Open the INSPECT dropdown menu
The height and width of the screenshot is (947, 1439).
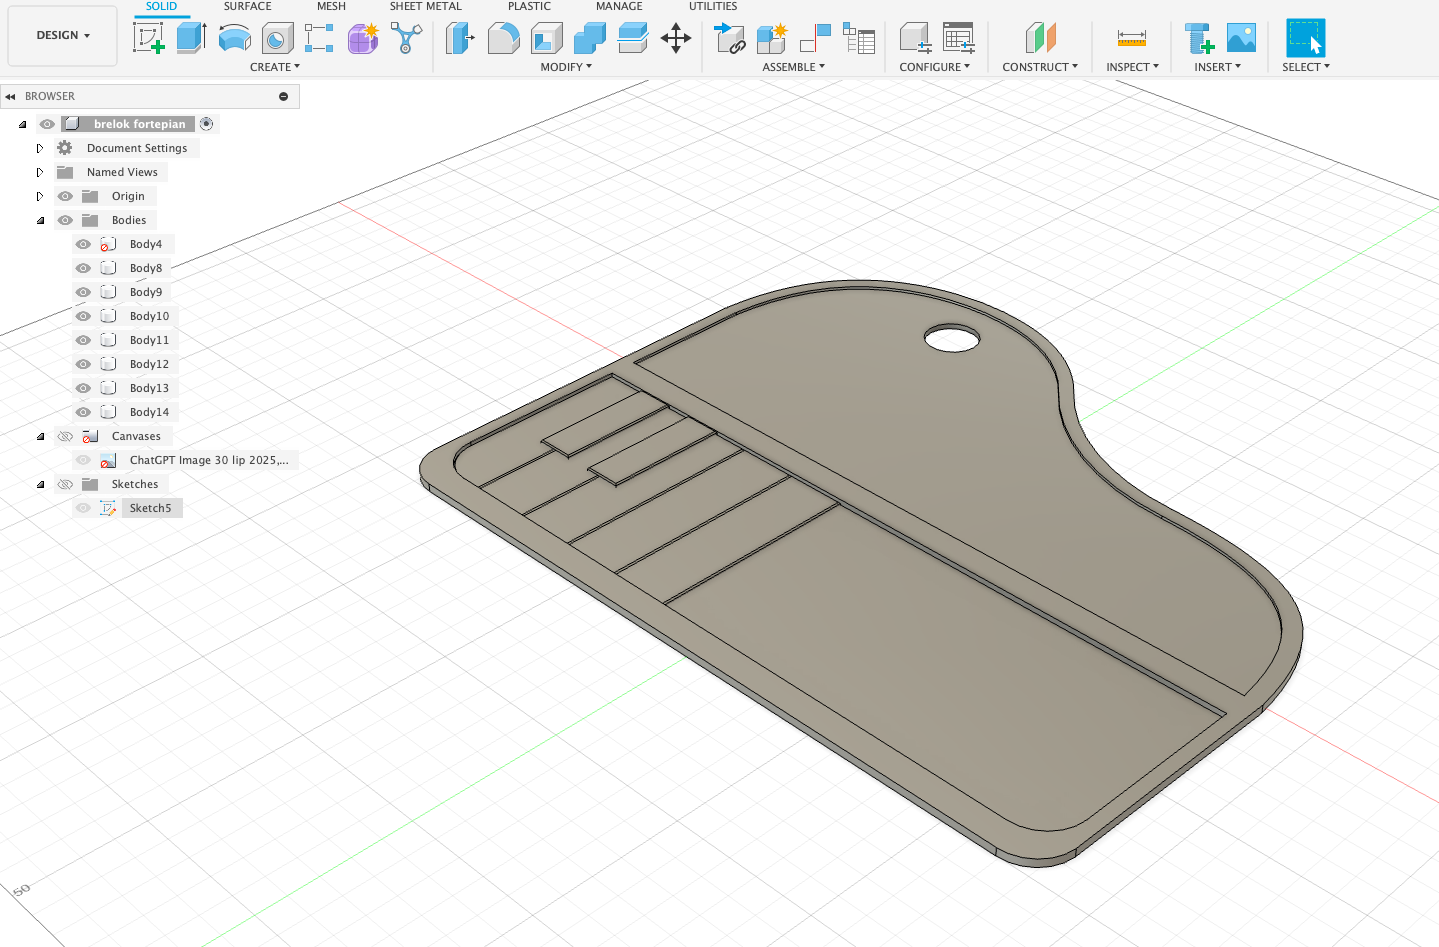click(1132, 67)
